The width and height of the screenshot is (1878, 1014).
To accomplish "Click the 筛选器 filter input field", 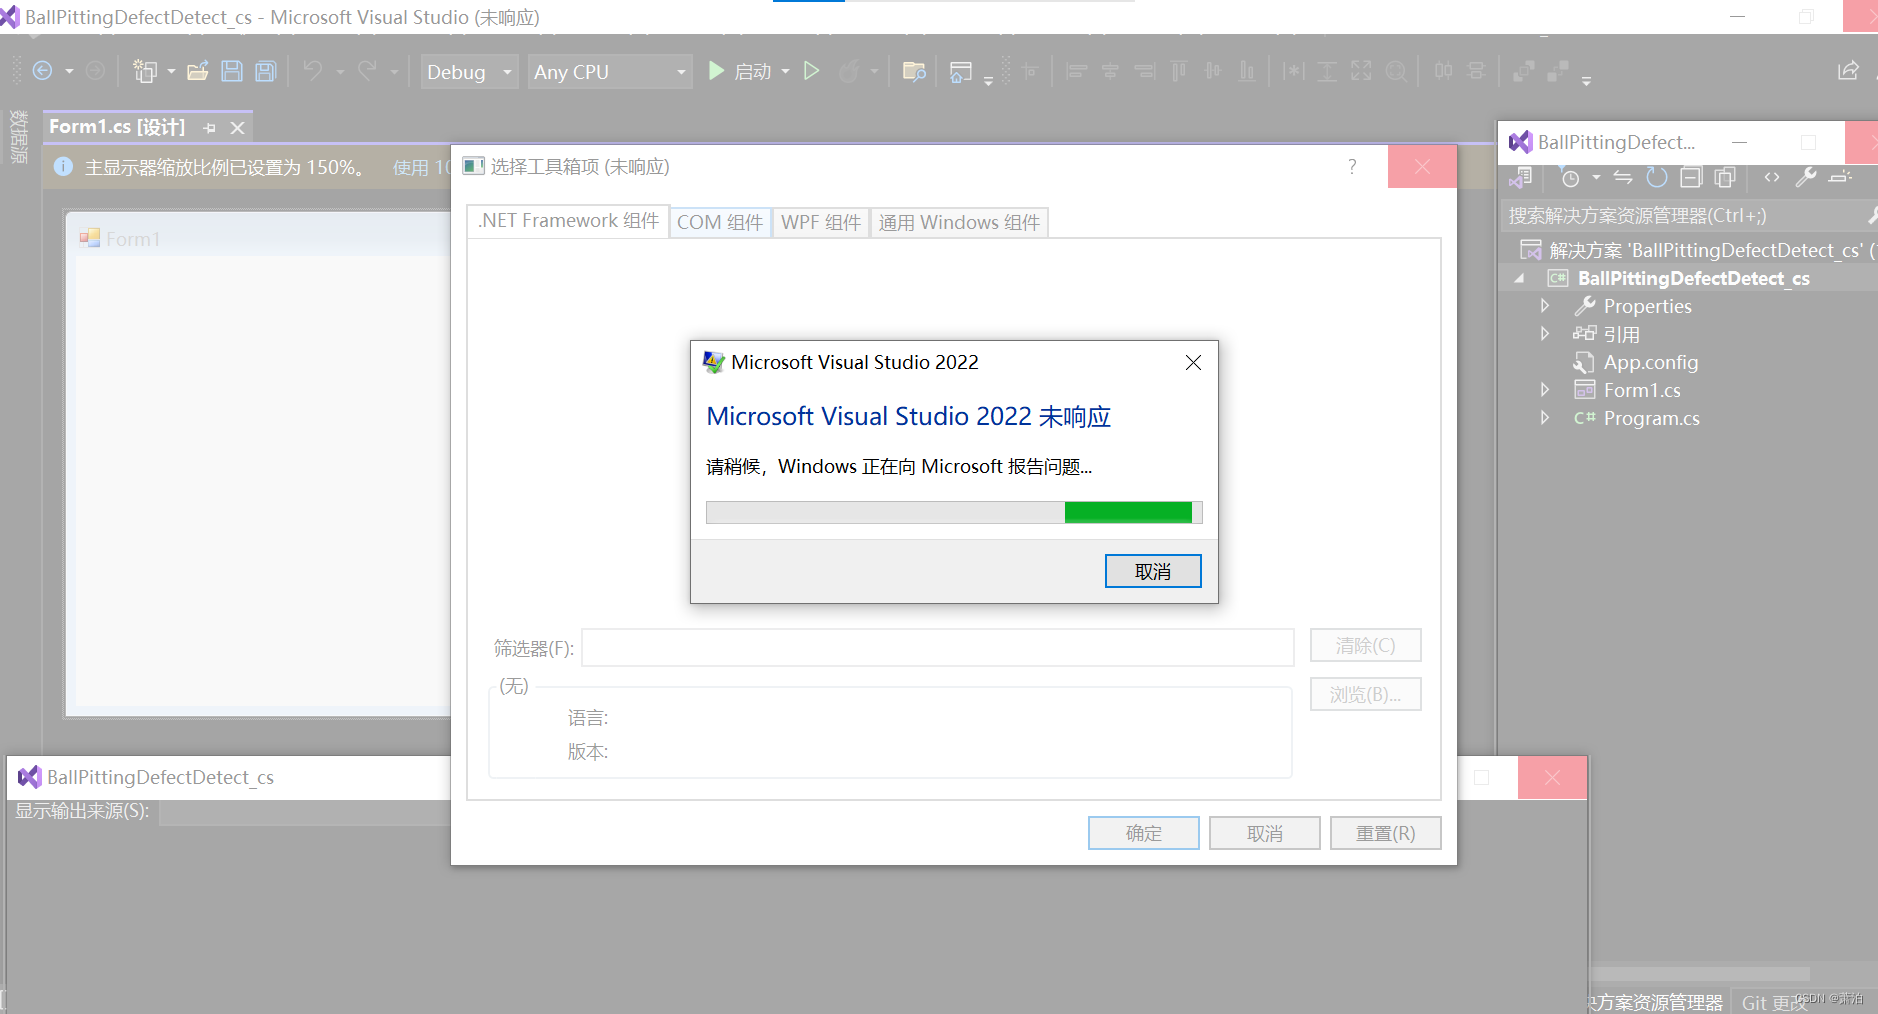I will pyautogui.click(x=938, y=647).
